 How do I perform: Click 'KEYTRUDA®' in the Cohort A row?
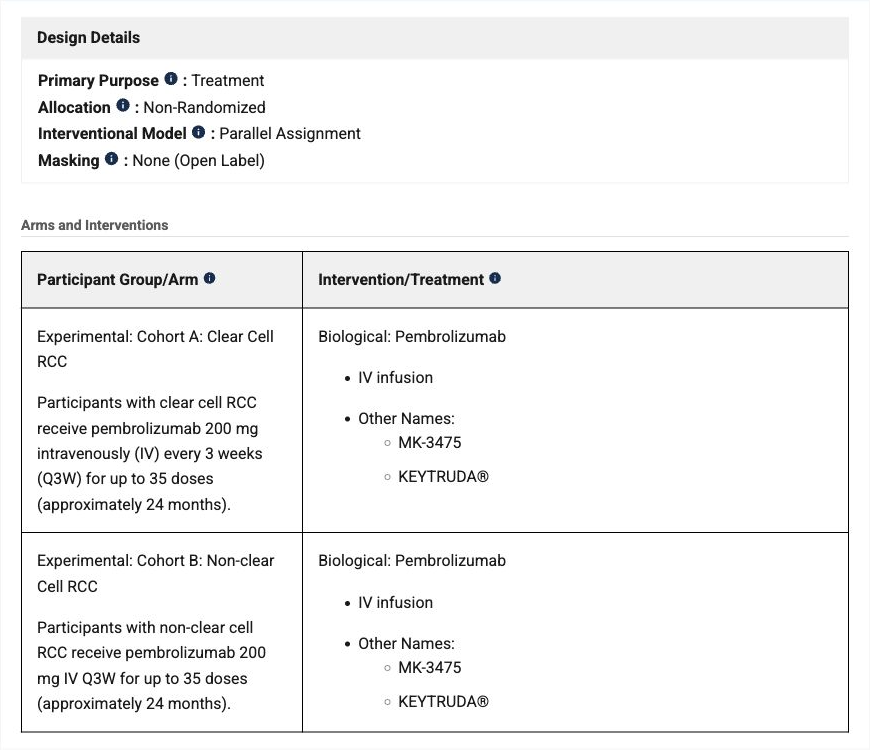pyautogui.click(x=443, y=477)
